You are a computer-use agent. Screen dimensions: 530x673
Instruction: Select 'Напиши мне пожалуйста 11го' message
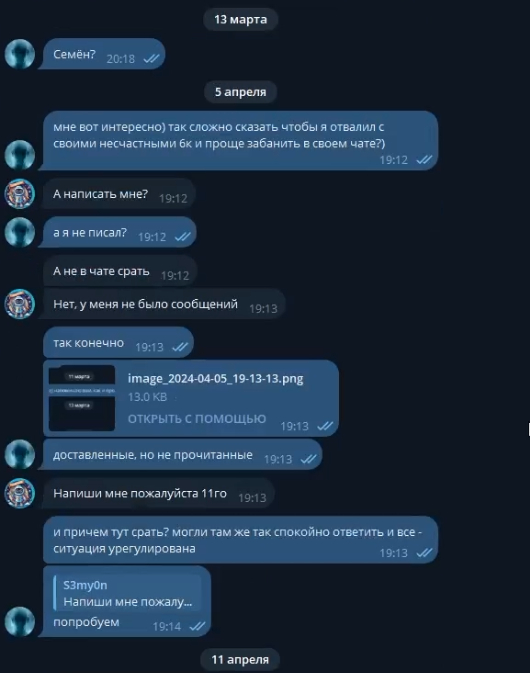pos(157,493)
